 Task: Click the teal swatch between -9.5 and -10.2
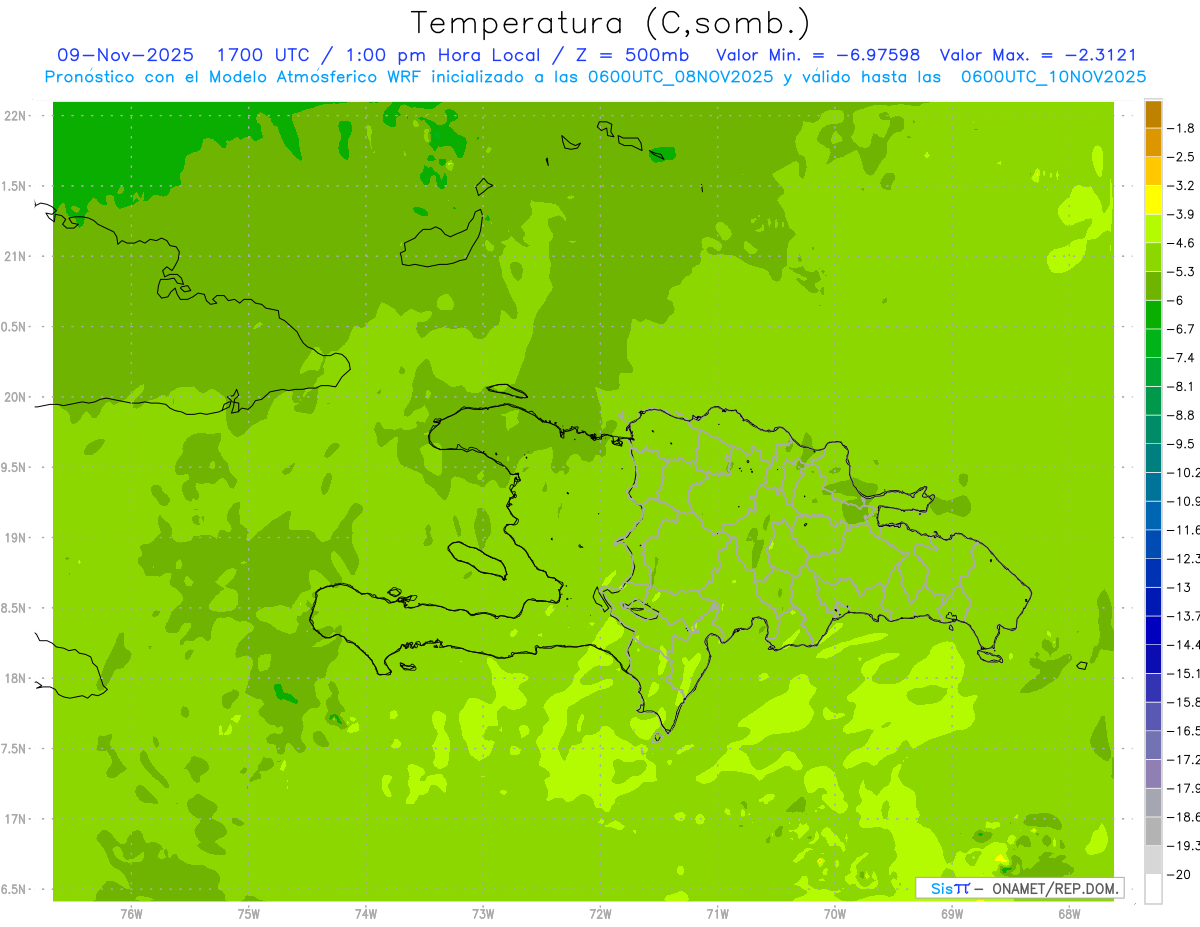tap(1153, 458)
